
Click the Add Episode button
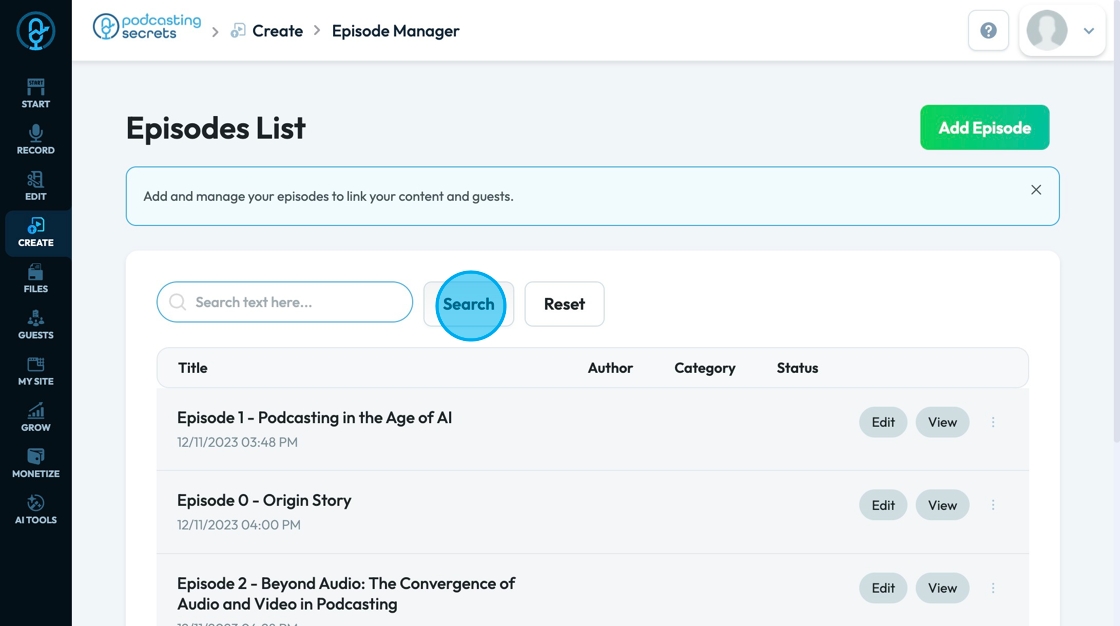[x=984, y=128]
